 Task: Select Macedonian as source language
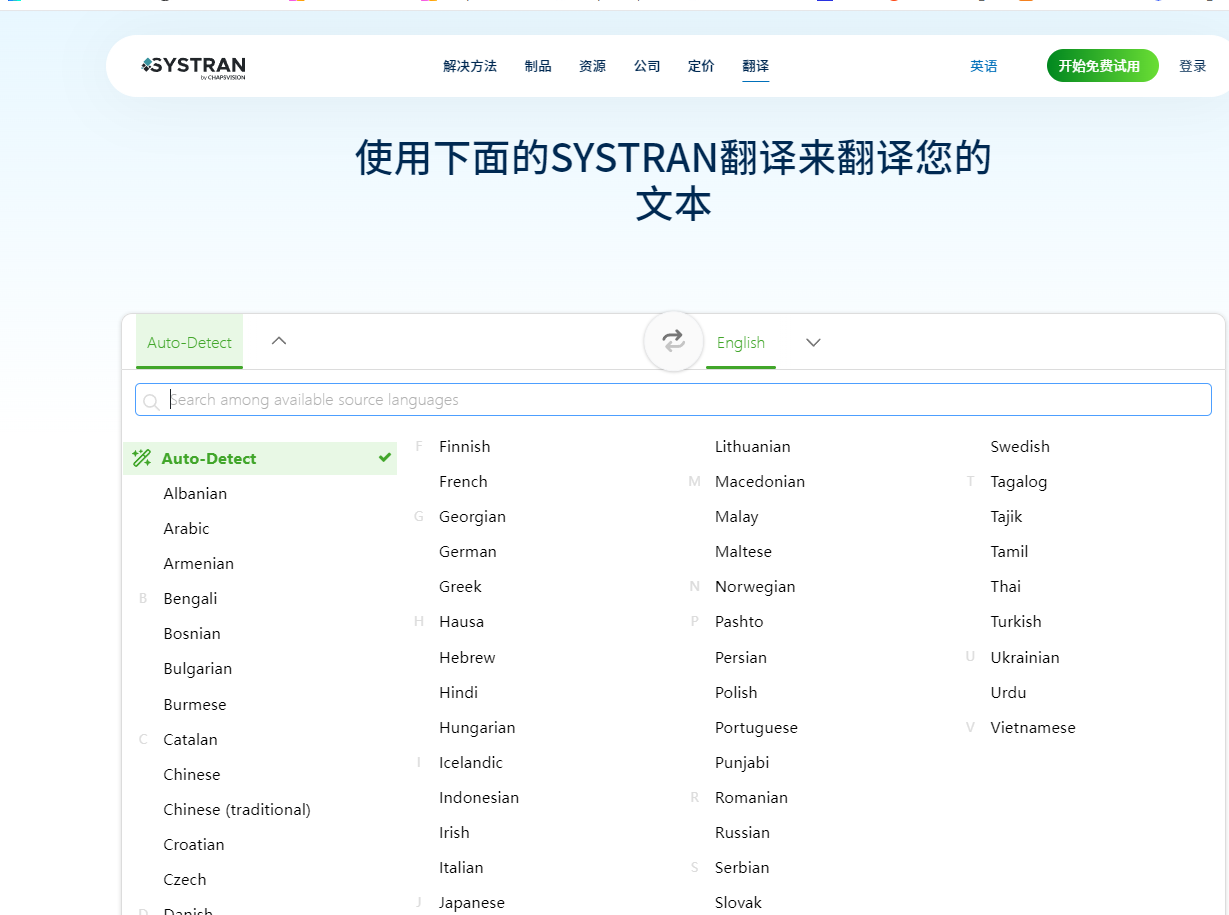point(760,481)
